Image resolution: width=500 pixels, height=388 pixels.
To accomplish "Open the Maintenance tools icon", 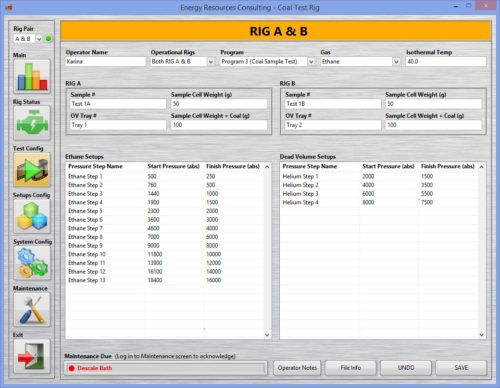I will [x=32, y=310].
